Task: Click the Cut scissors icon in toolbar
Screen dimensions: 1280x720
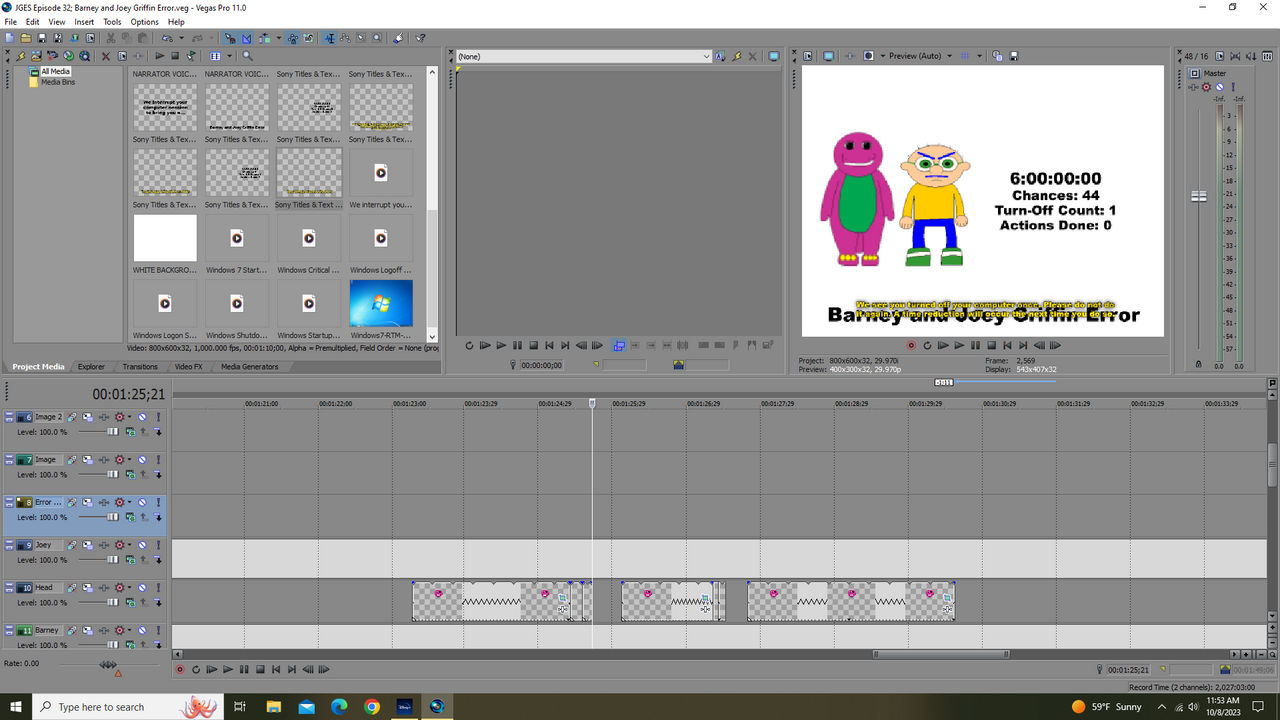Action: [x=110, y=38]
